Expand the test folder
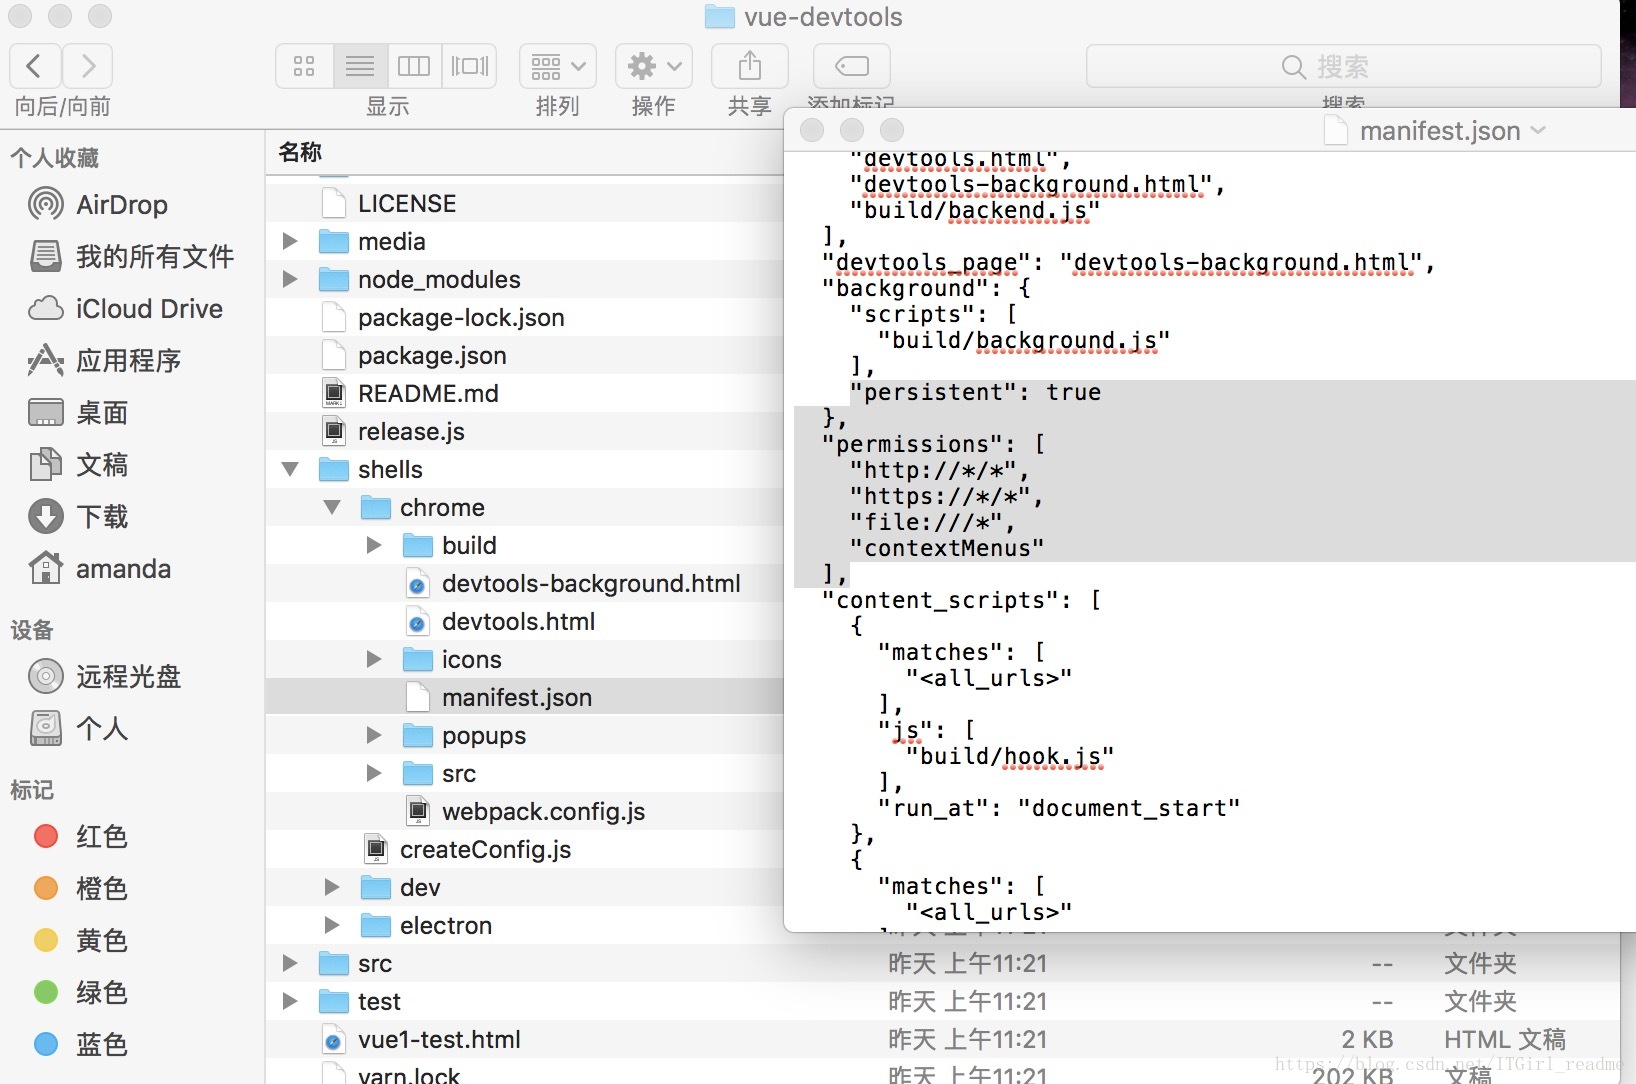1636x1084 pixels. pos(290,1001)
